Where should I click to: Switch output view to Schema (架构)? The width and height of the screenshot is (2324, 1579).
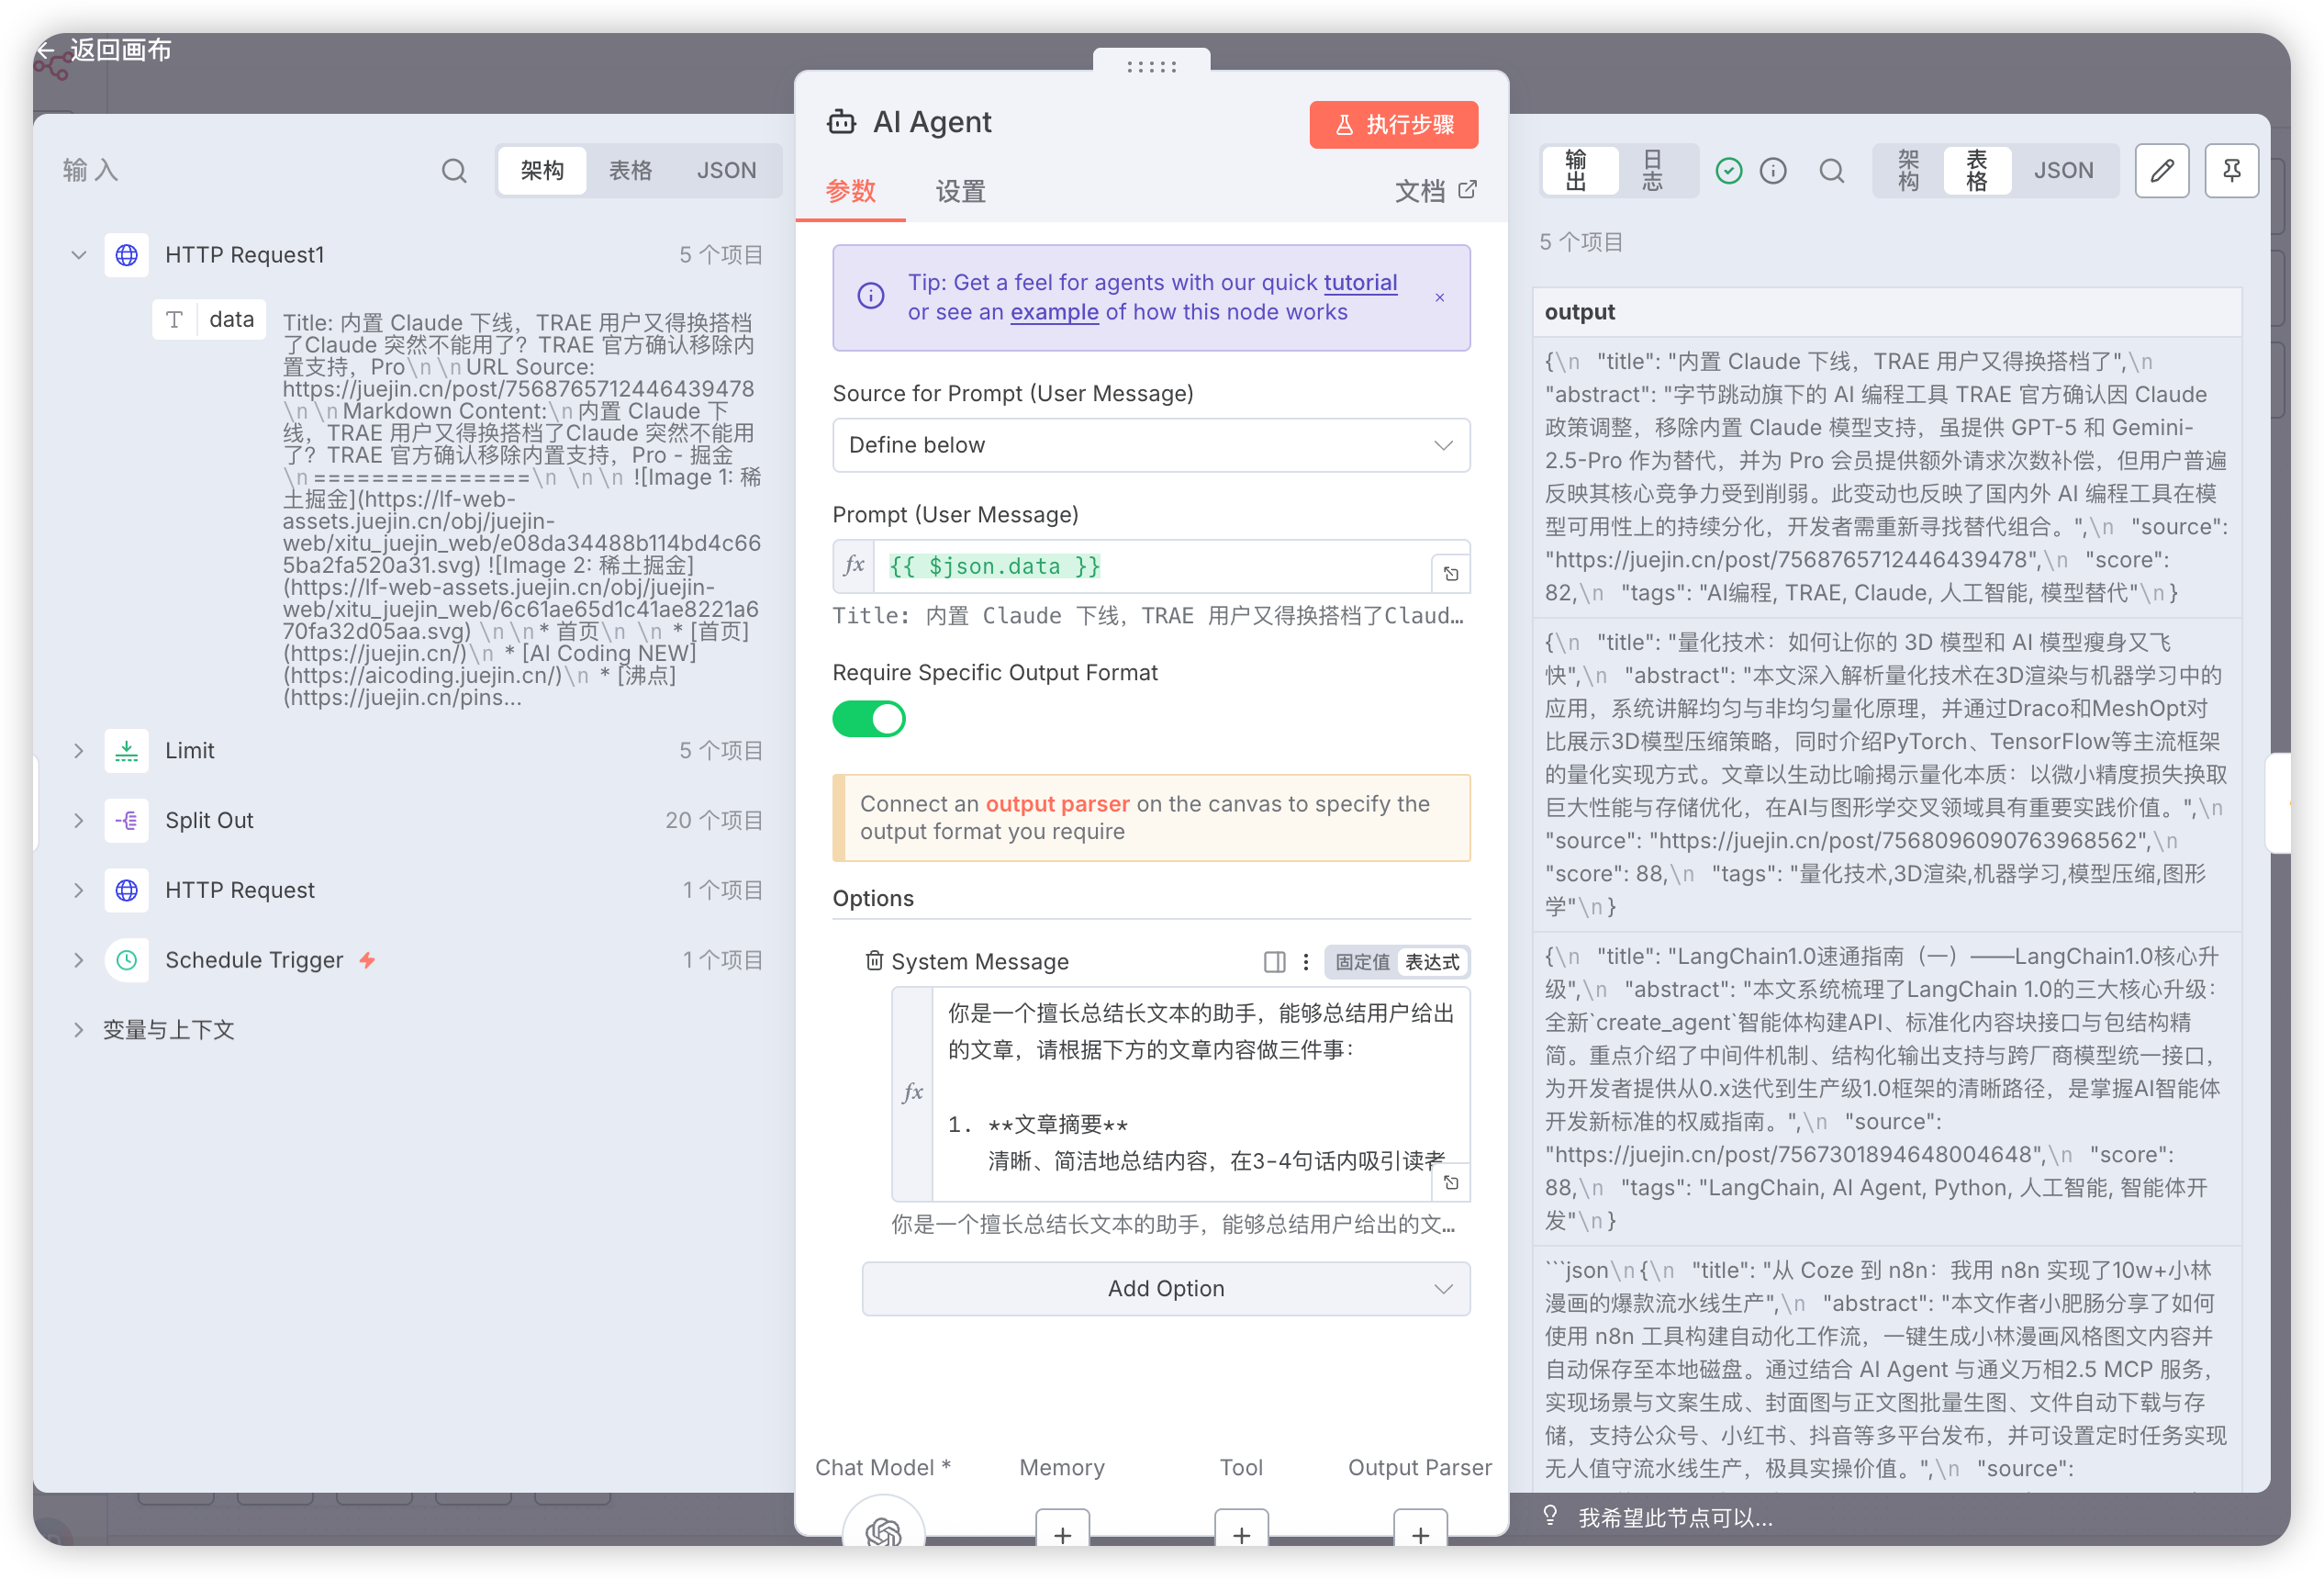click(1909, 171)
